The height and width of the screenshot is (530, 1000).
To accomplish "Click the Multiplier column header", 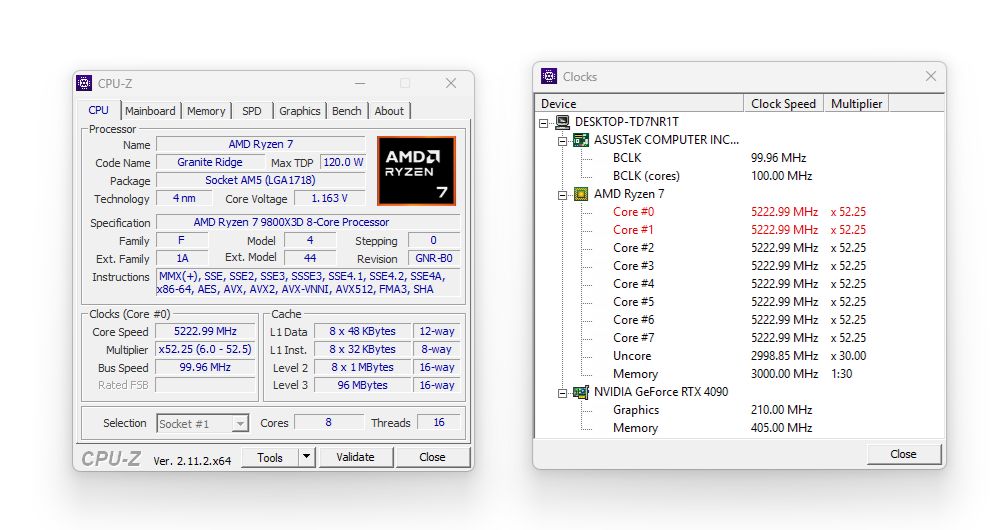I will pos(857,103).
